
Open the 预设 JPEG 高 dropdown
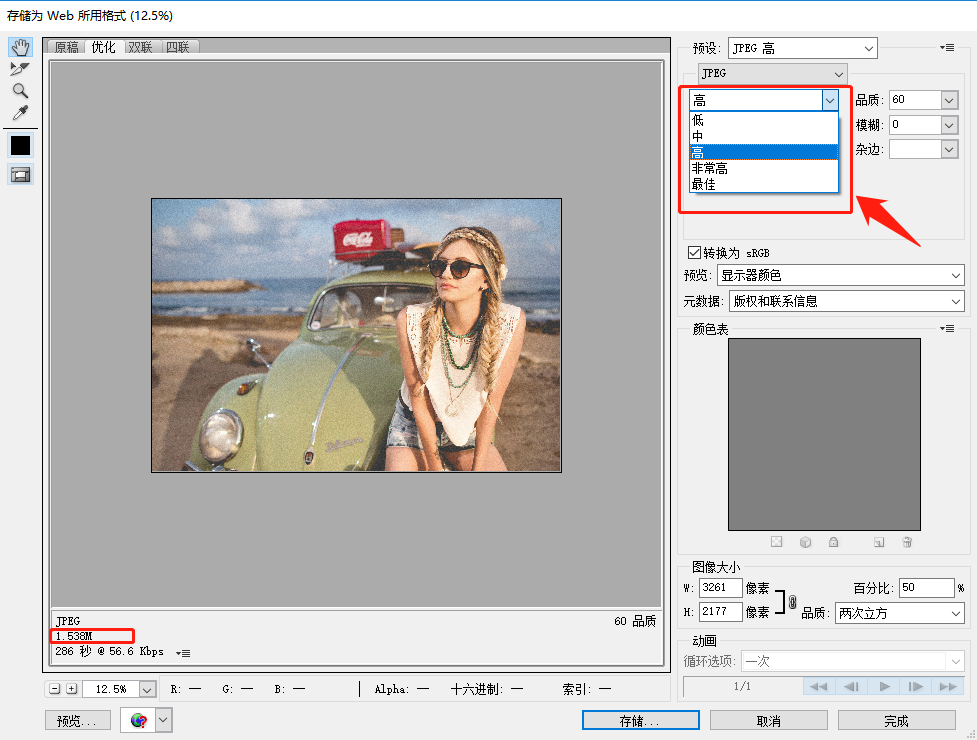[802, 48]
